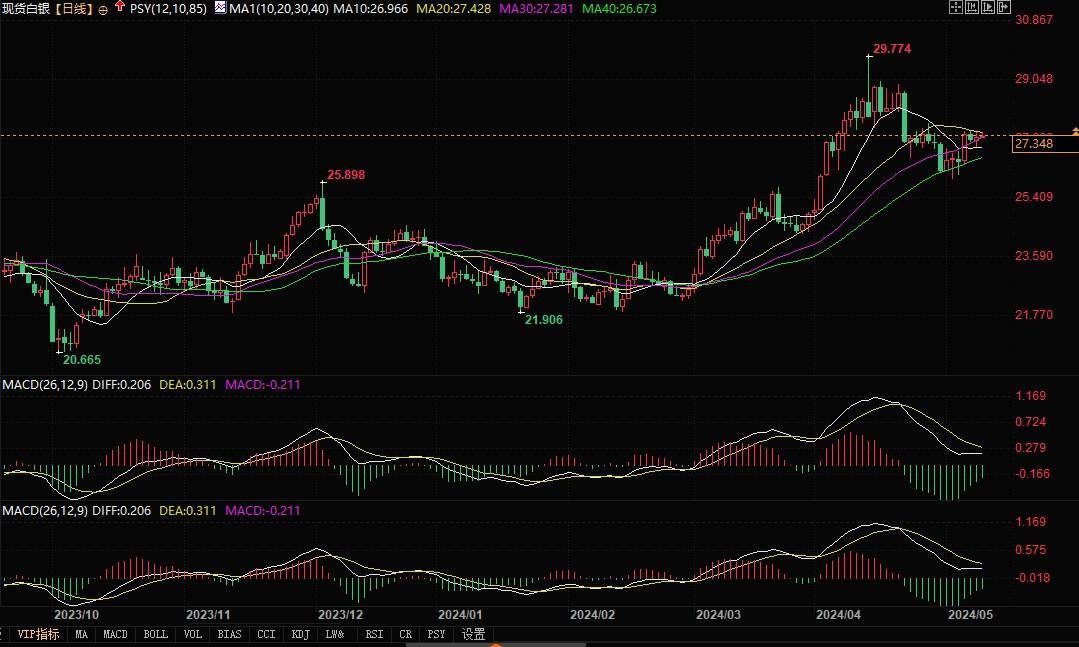1079x647 pixels.
Task: Switch to the KDJ indicator tab
Action: pos(299,633)
